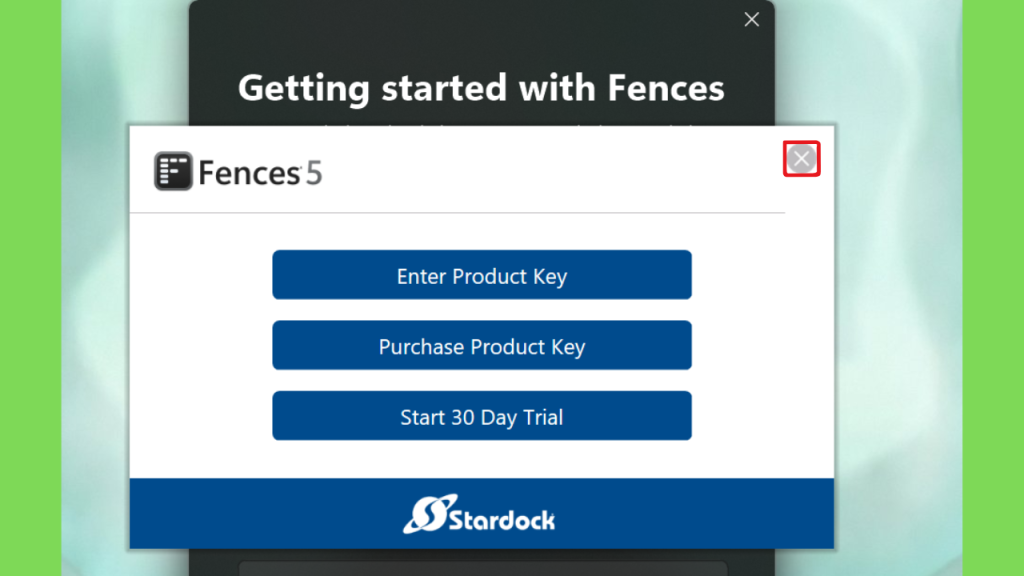
Task: Click the white area below Start 30 Day Trial
Action: [x=482, y=459]
